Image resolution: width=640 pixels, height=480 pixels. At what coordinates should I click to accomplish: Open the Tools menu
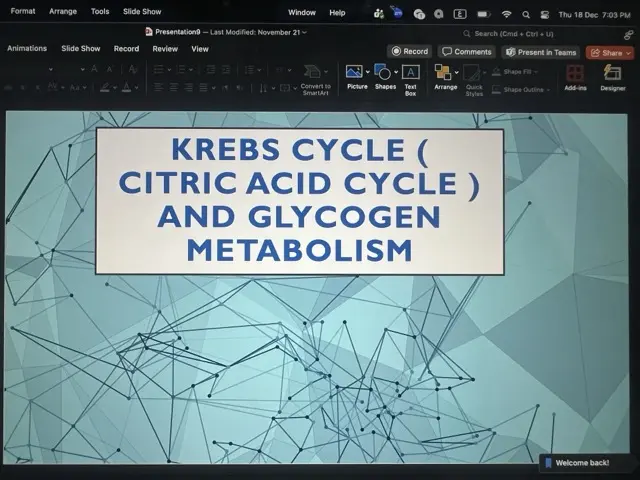pyautogui.click(x=100, y=11)
